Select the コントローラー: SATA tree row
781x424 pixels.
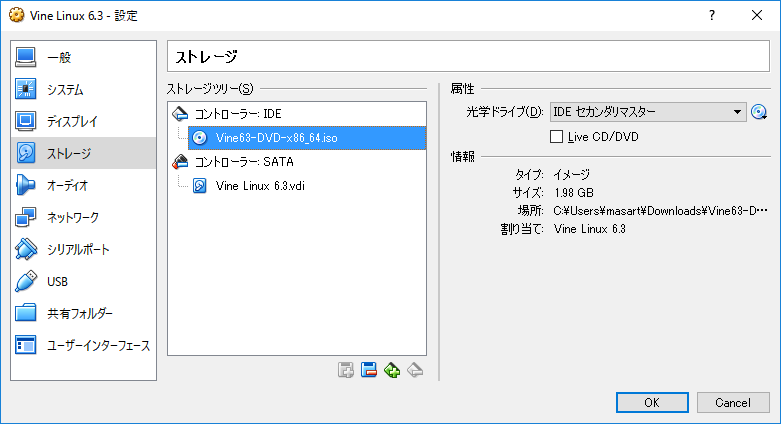tap(297, 161)
